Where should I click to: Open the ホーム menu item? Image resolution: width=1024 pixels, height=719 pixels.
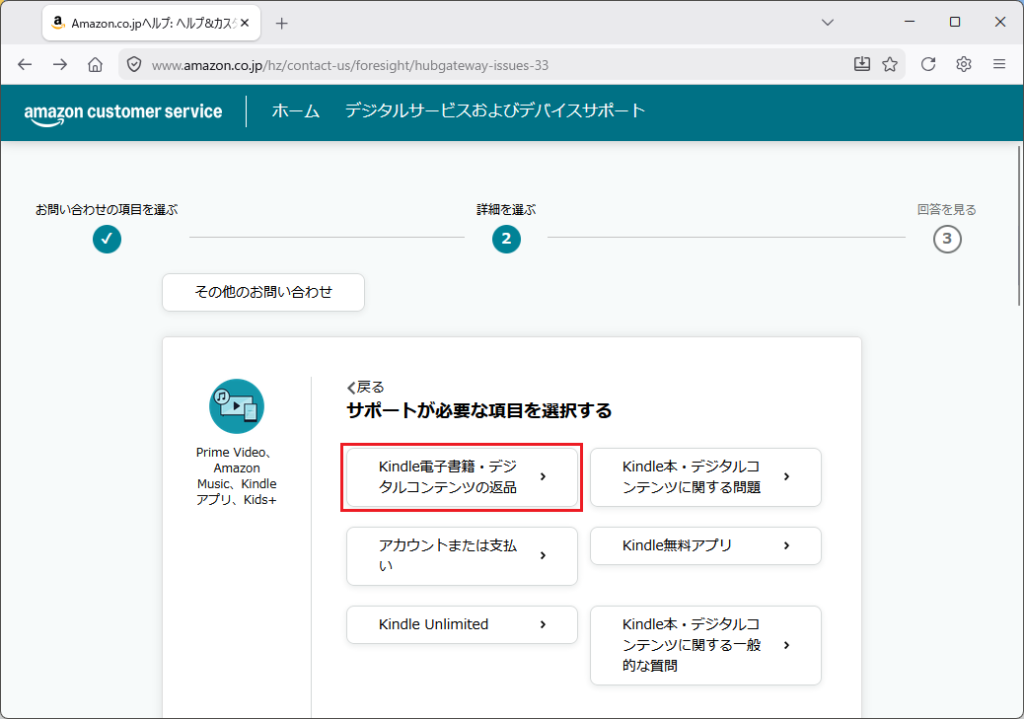[x=296, y=111]
